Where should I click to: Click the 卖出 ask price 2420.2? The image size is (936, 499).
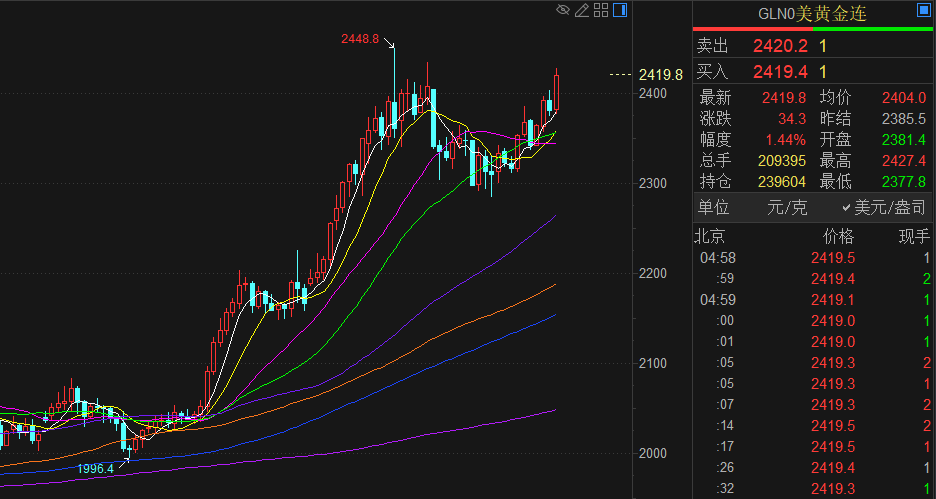[x=781, y=45]
